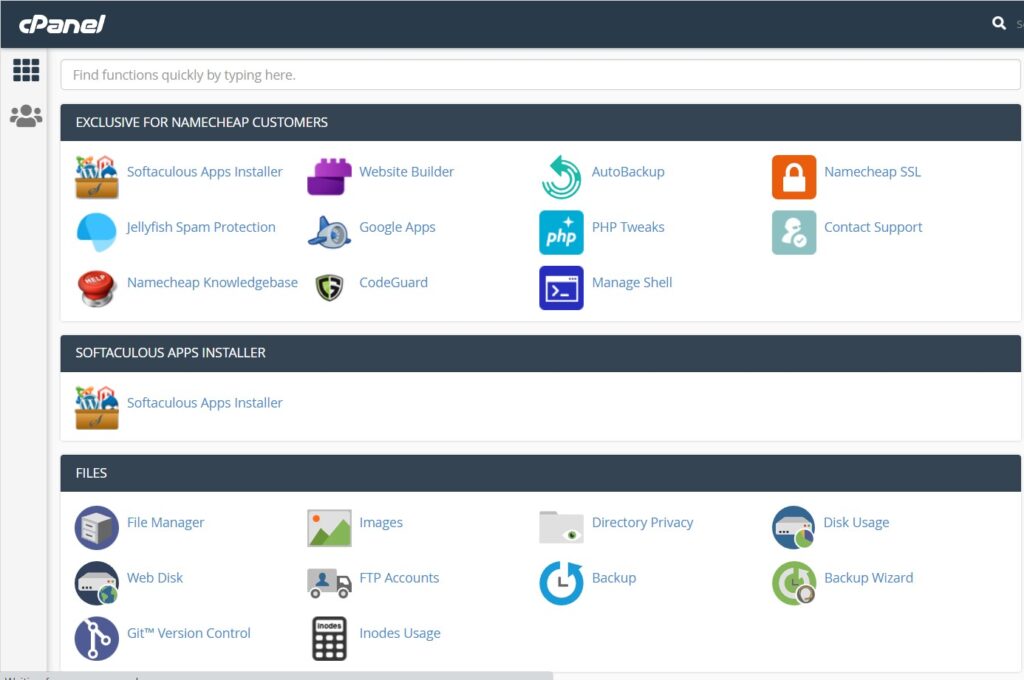This screenshot has height=680, width=1024.
Task: Click the Softaculous icon in Softaculous Apps Installer section
Action: point(97,408)
